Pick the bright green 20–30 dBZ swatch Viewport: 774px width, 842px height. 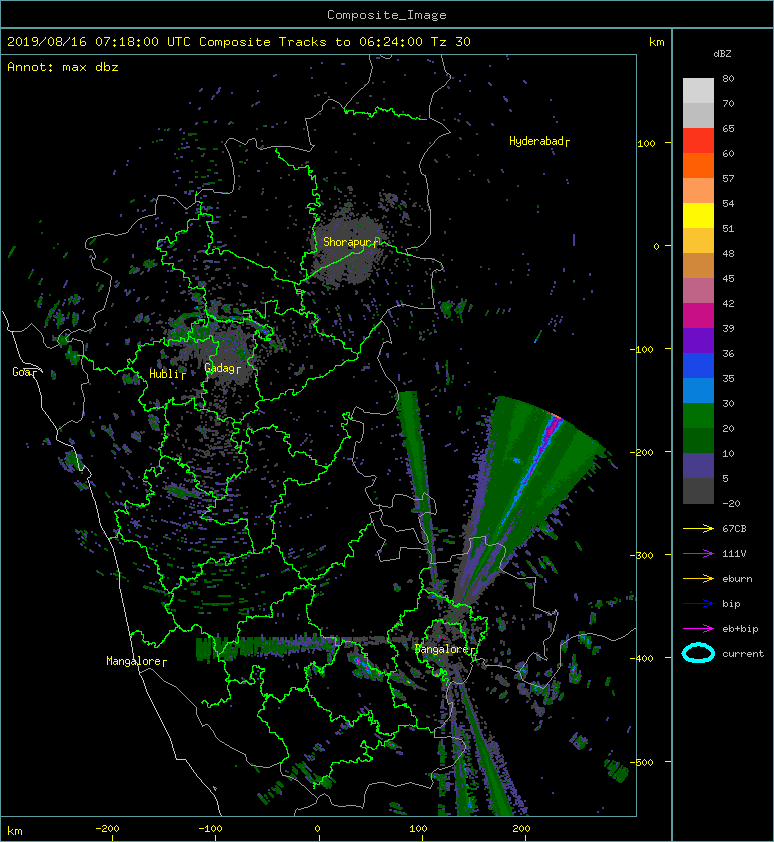click(x=698, y=415)
